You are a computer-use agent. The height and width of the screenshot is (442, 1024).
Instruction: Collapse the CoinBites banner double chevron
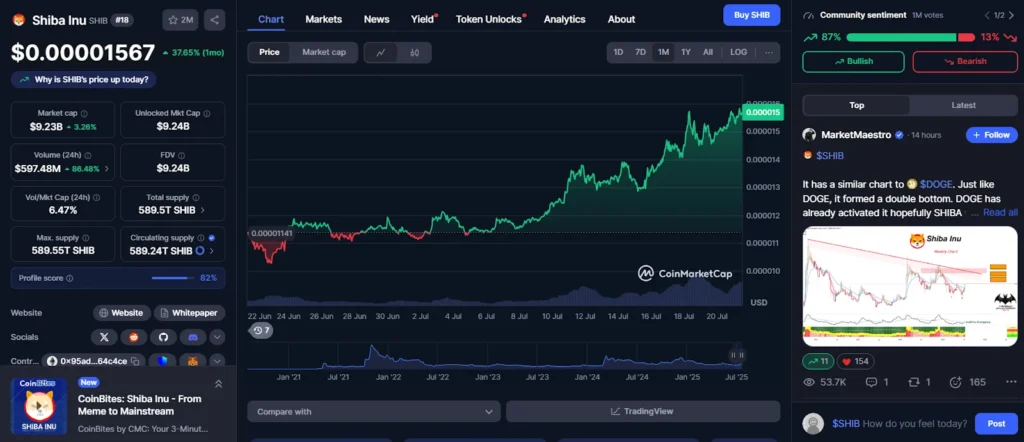pos(219,384)
